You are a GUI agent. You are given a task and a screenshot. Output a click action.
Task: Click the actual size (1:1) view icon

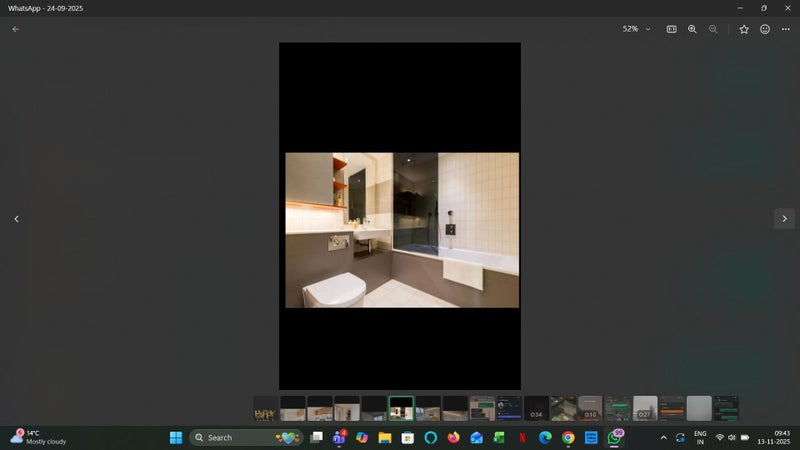[672, 29]
